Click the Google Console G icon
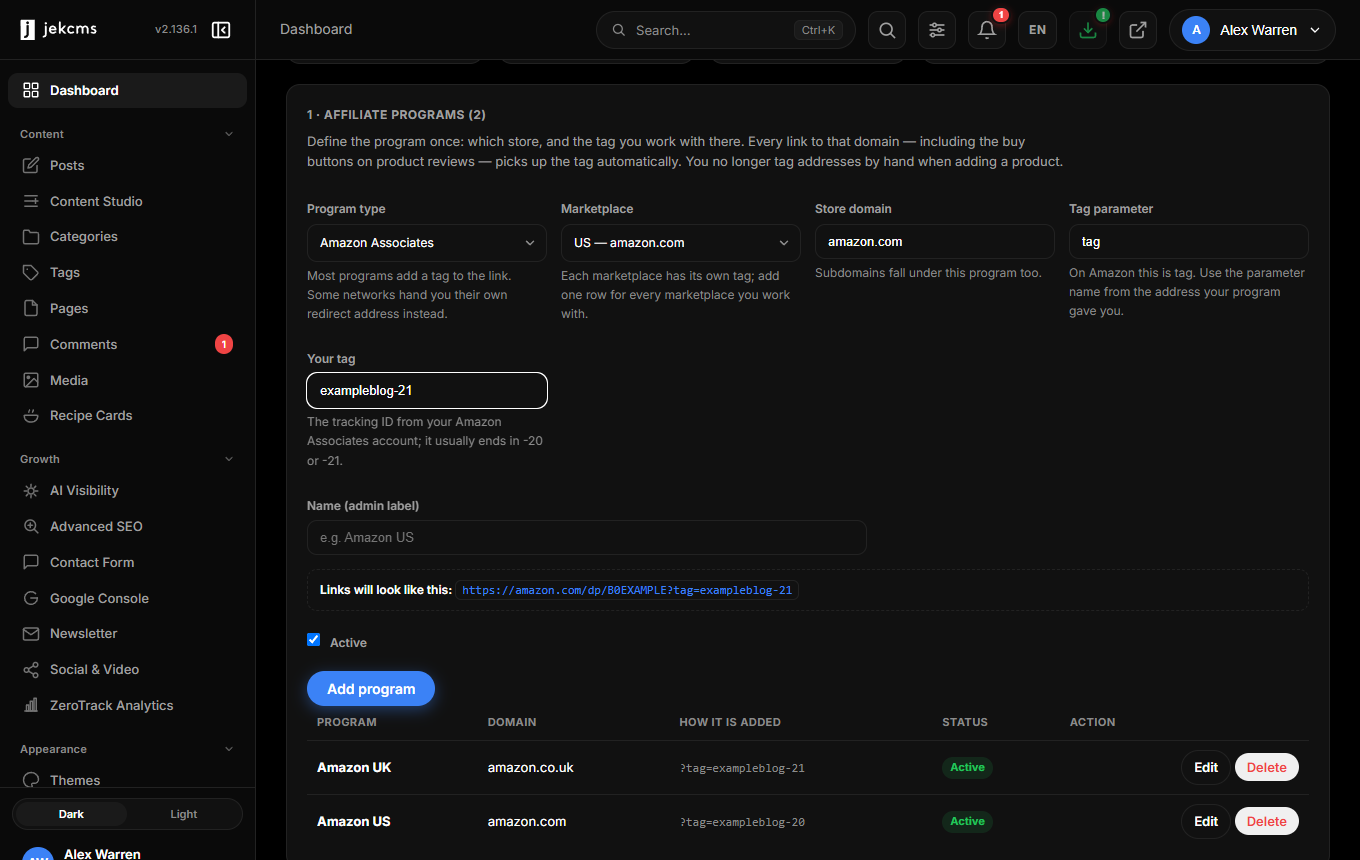This screenshot has width=1360, height=860. pos(31,598)
